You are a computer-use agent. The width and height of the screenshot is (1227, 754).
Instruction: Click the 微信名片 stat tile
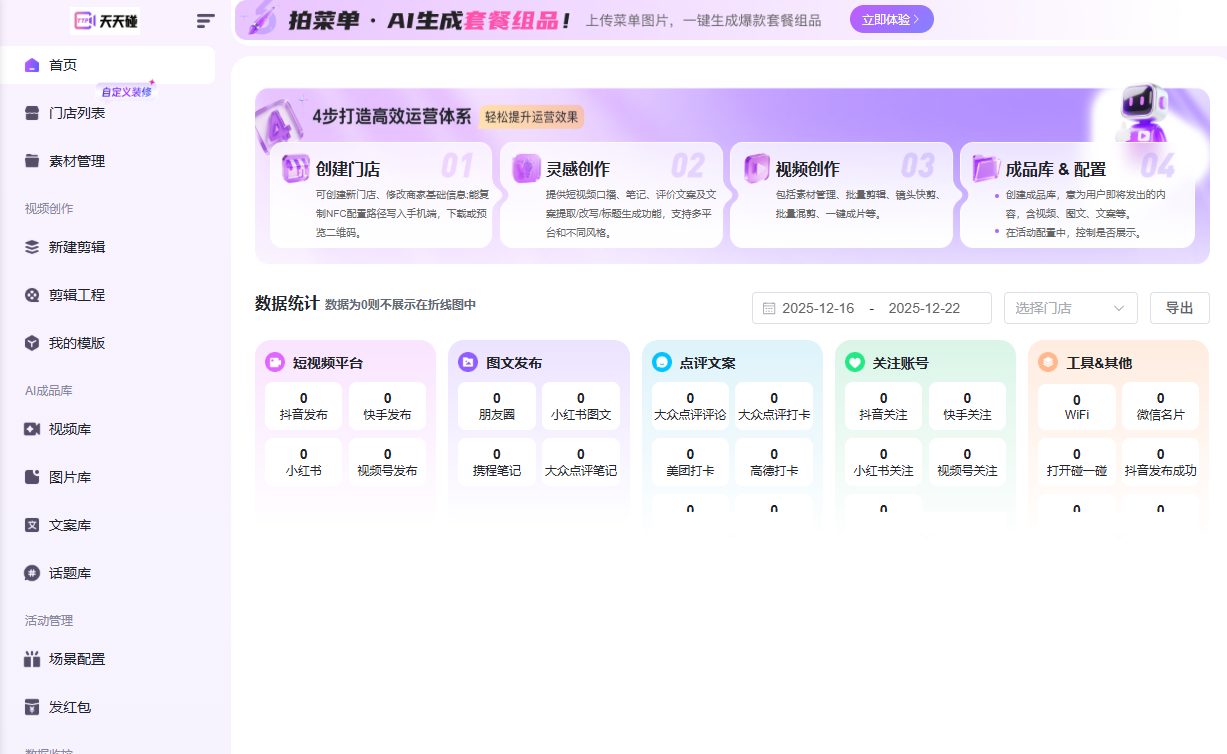pos(1160,406)
